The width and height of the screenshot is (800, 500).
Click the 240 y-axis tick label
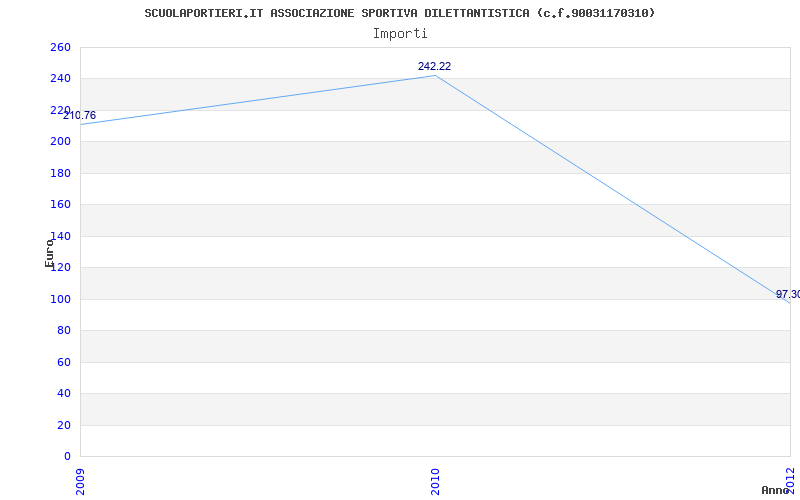(x=60, y=79)
